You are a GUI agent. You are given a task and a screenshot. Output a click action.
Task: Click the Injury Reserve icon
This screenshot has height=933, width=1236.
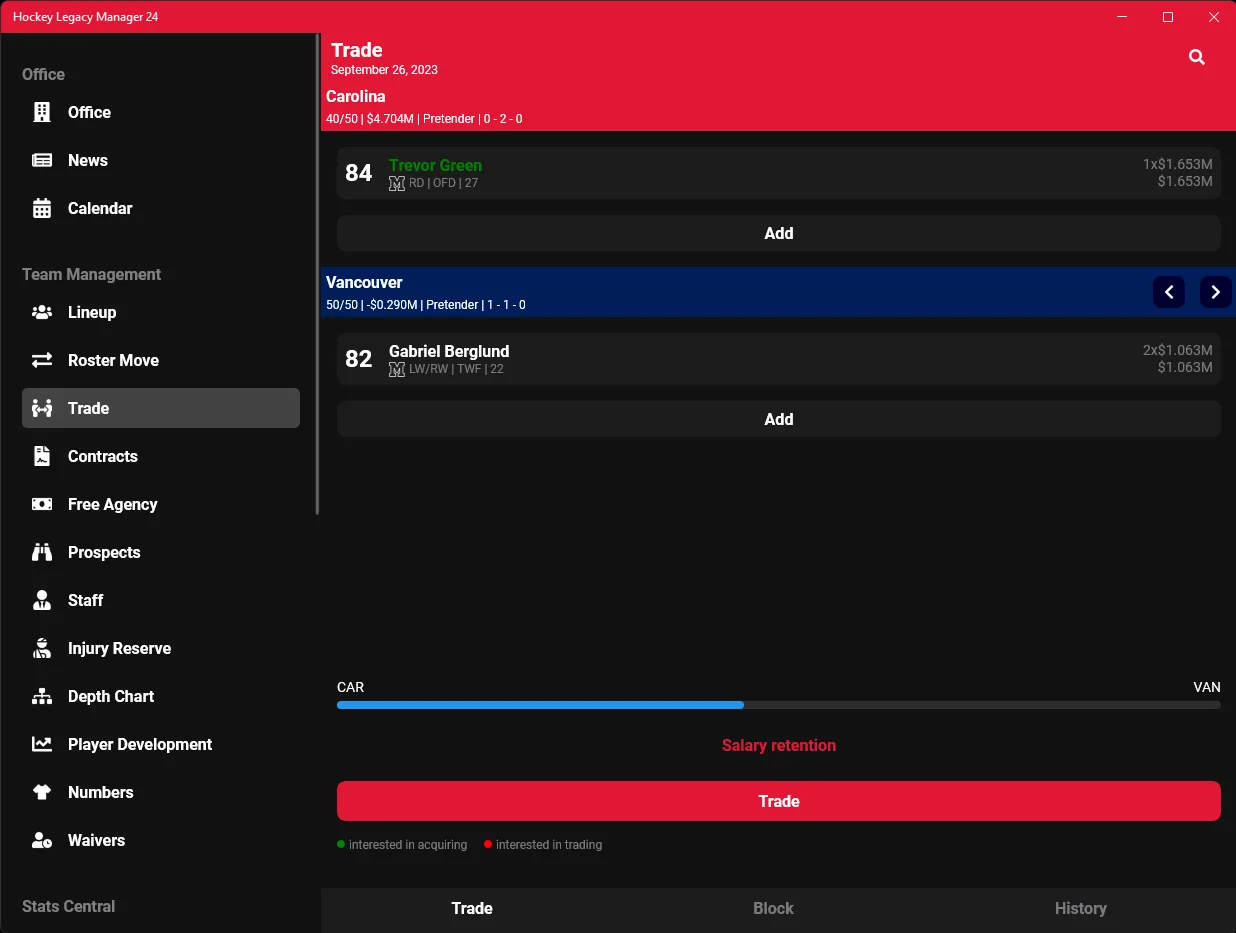pos(42,648)
